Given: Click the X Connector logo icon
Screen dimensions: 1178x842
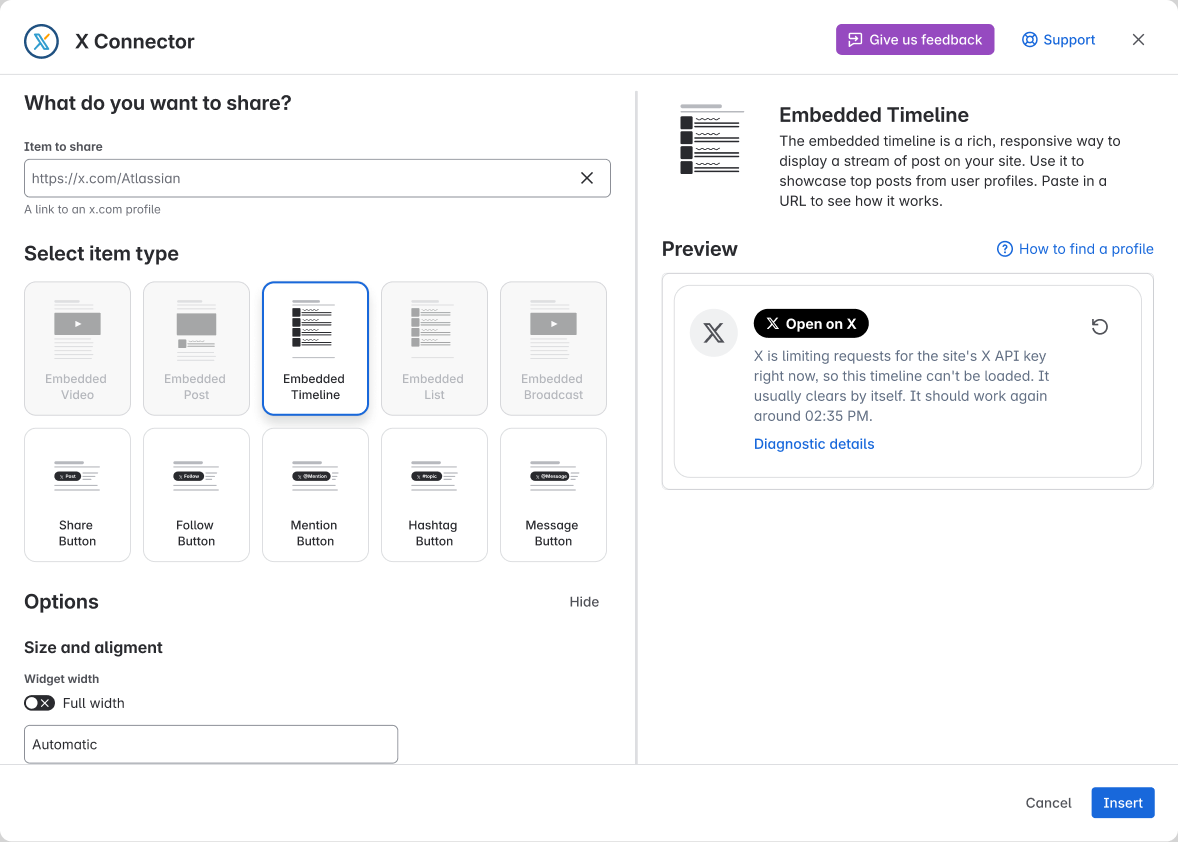Looking at the screenshot, I should coord(41,41).
